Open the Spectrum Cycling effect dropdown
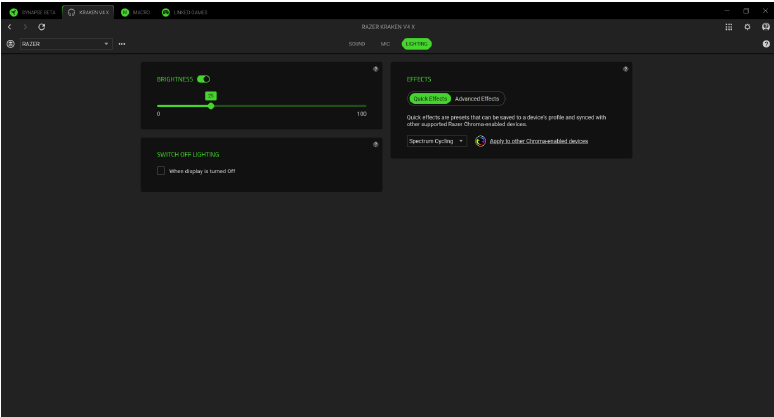Screen dimensions: 774x417 pyautogui.click(x=437, y=141)
